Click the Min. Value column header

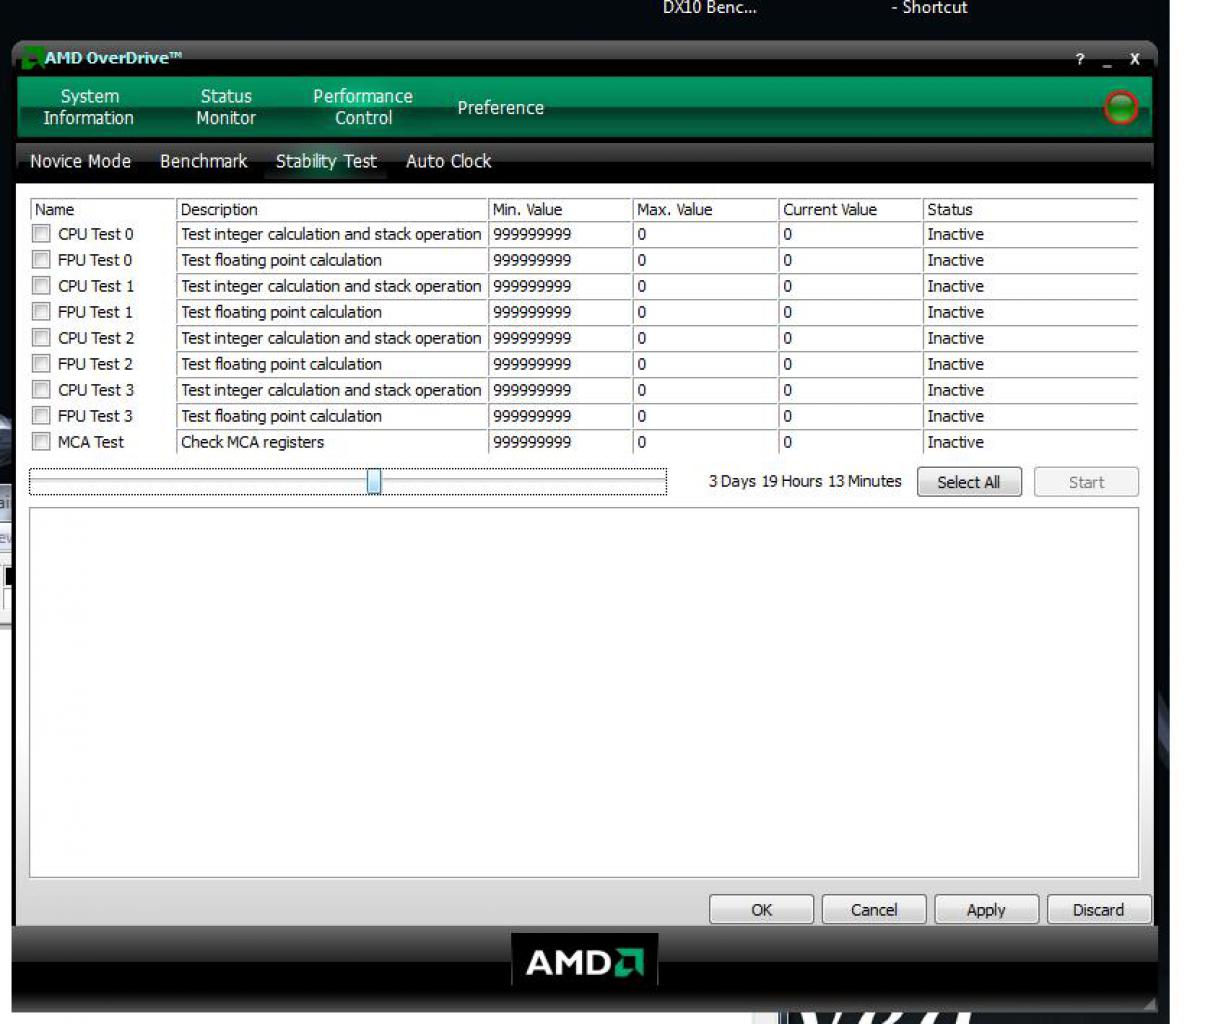click(561, 210)
